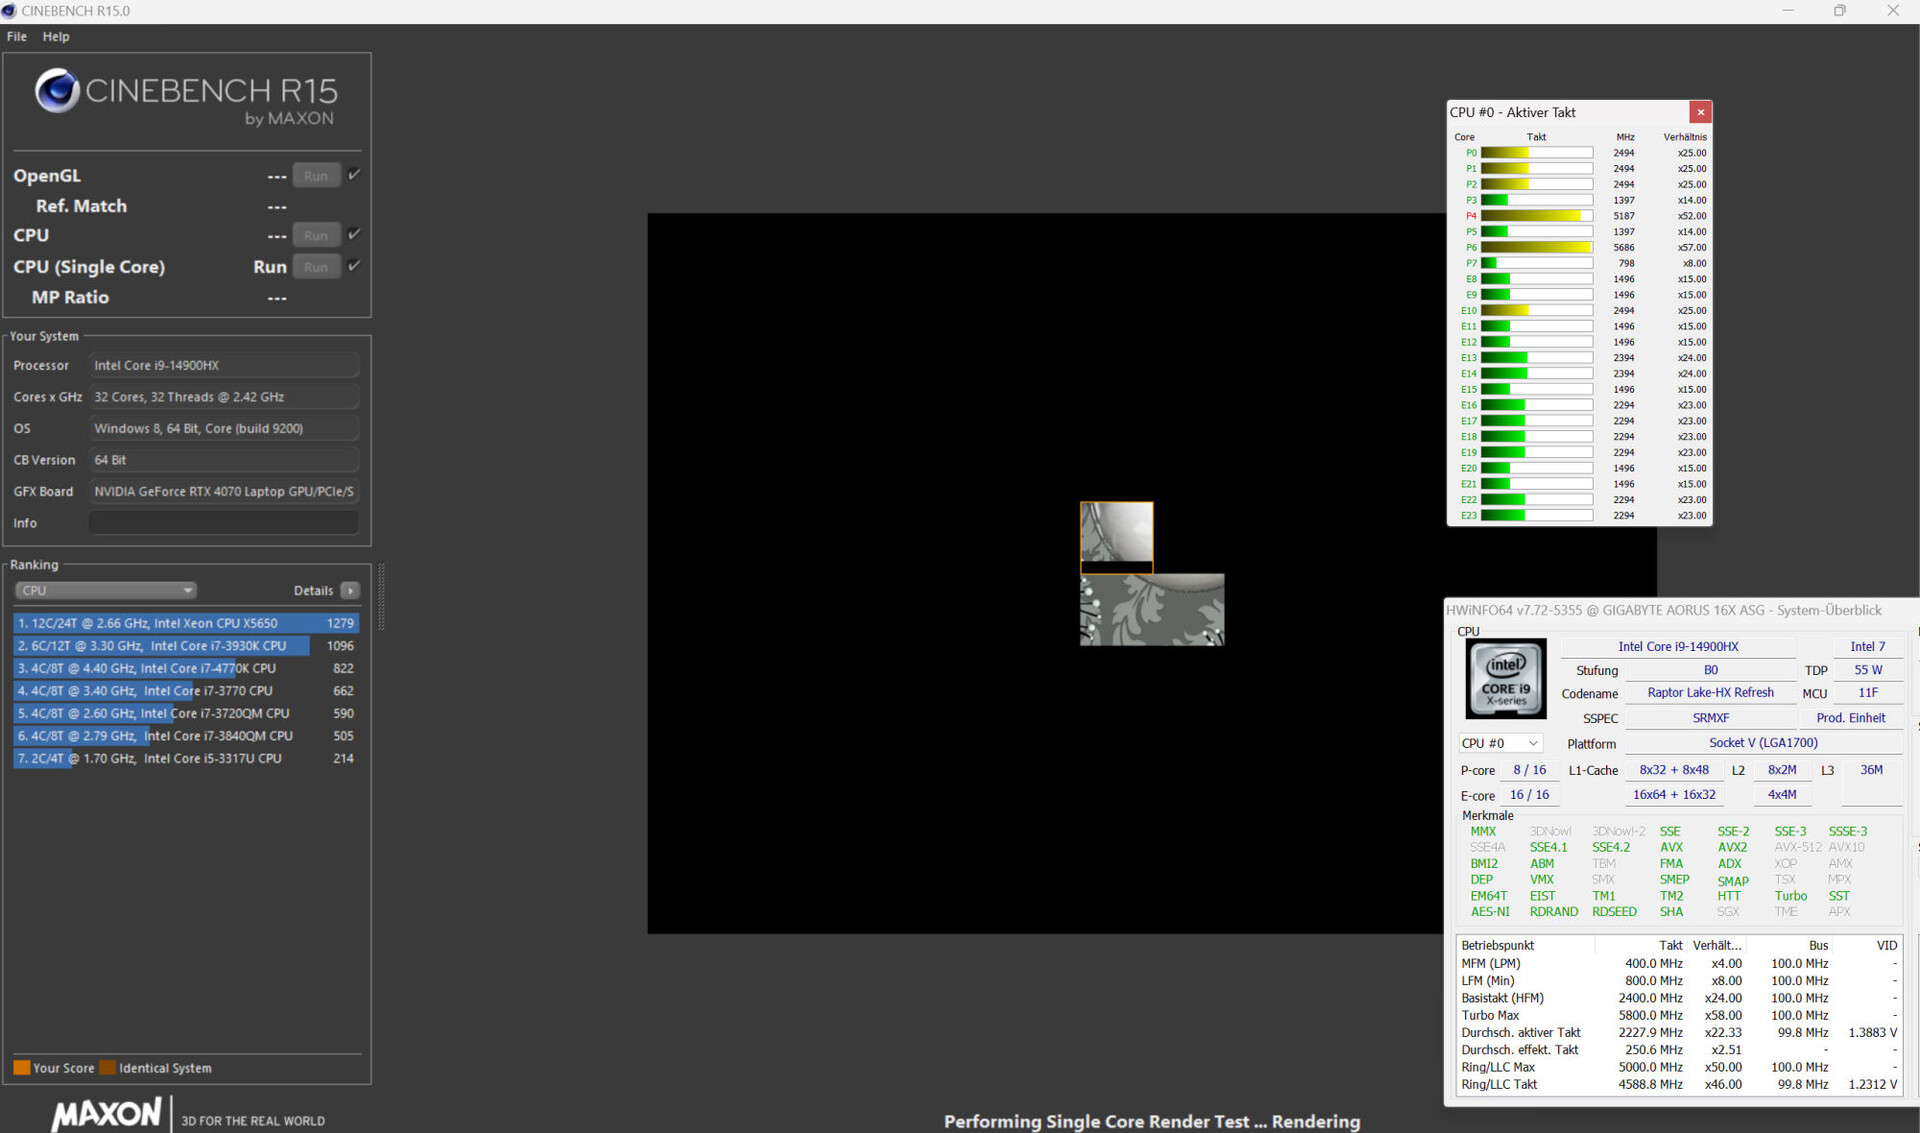Click the Cinebench R15 sphere logo

57,91
